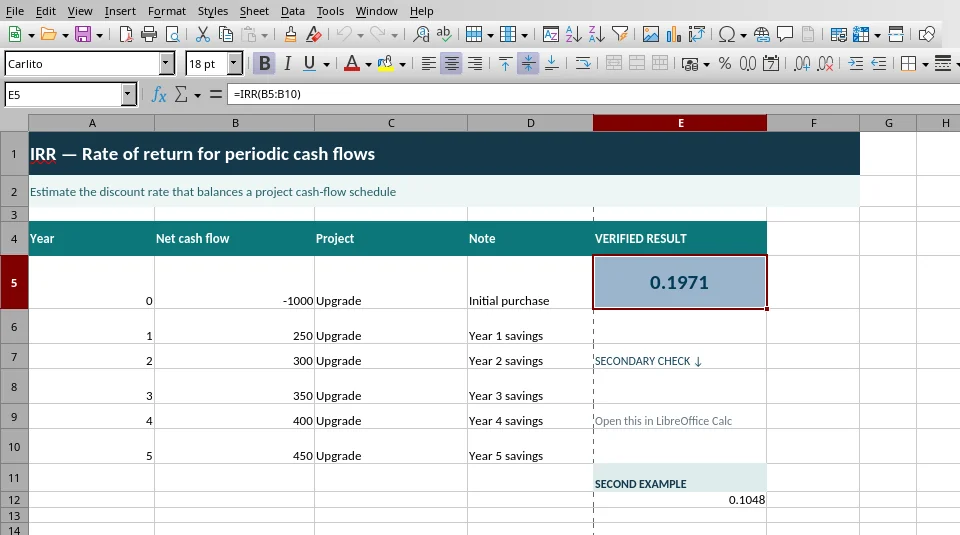
Task: Insert a hyperlink
Action: tap(762, 34)
